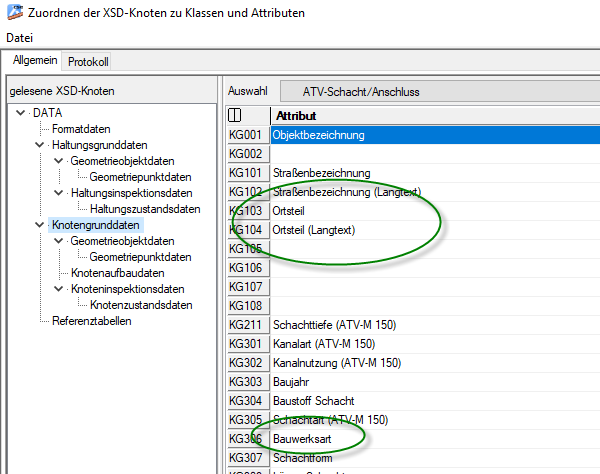The height and width of the screenshot is (474, 600).
Task: Collapse the Haltungsgrunddaten tree node
Action: (40, 145)
